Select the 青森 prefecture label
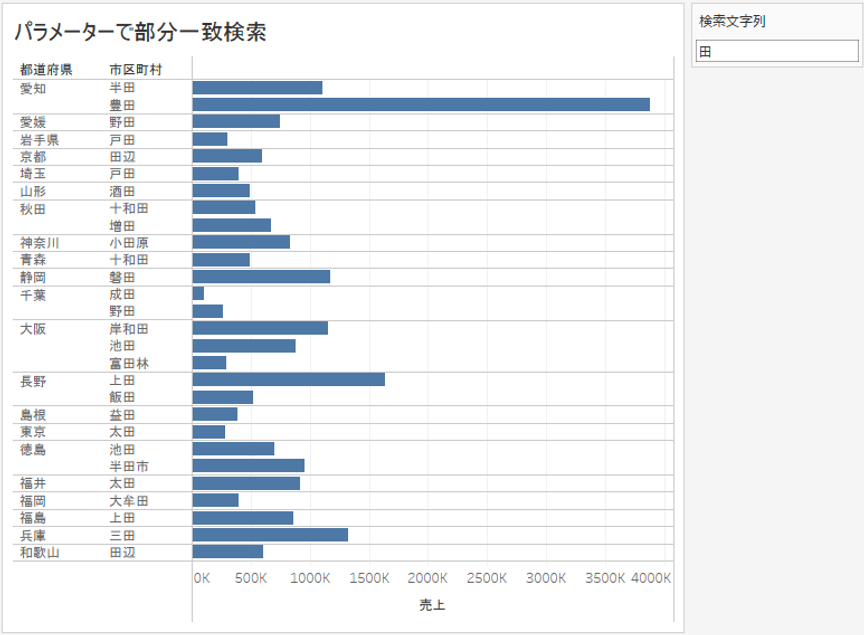The width and height of the screenshot is (864, 635). 33,260
